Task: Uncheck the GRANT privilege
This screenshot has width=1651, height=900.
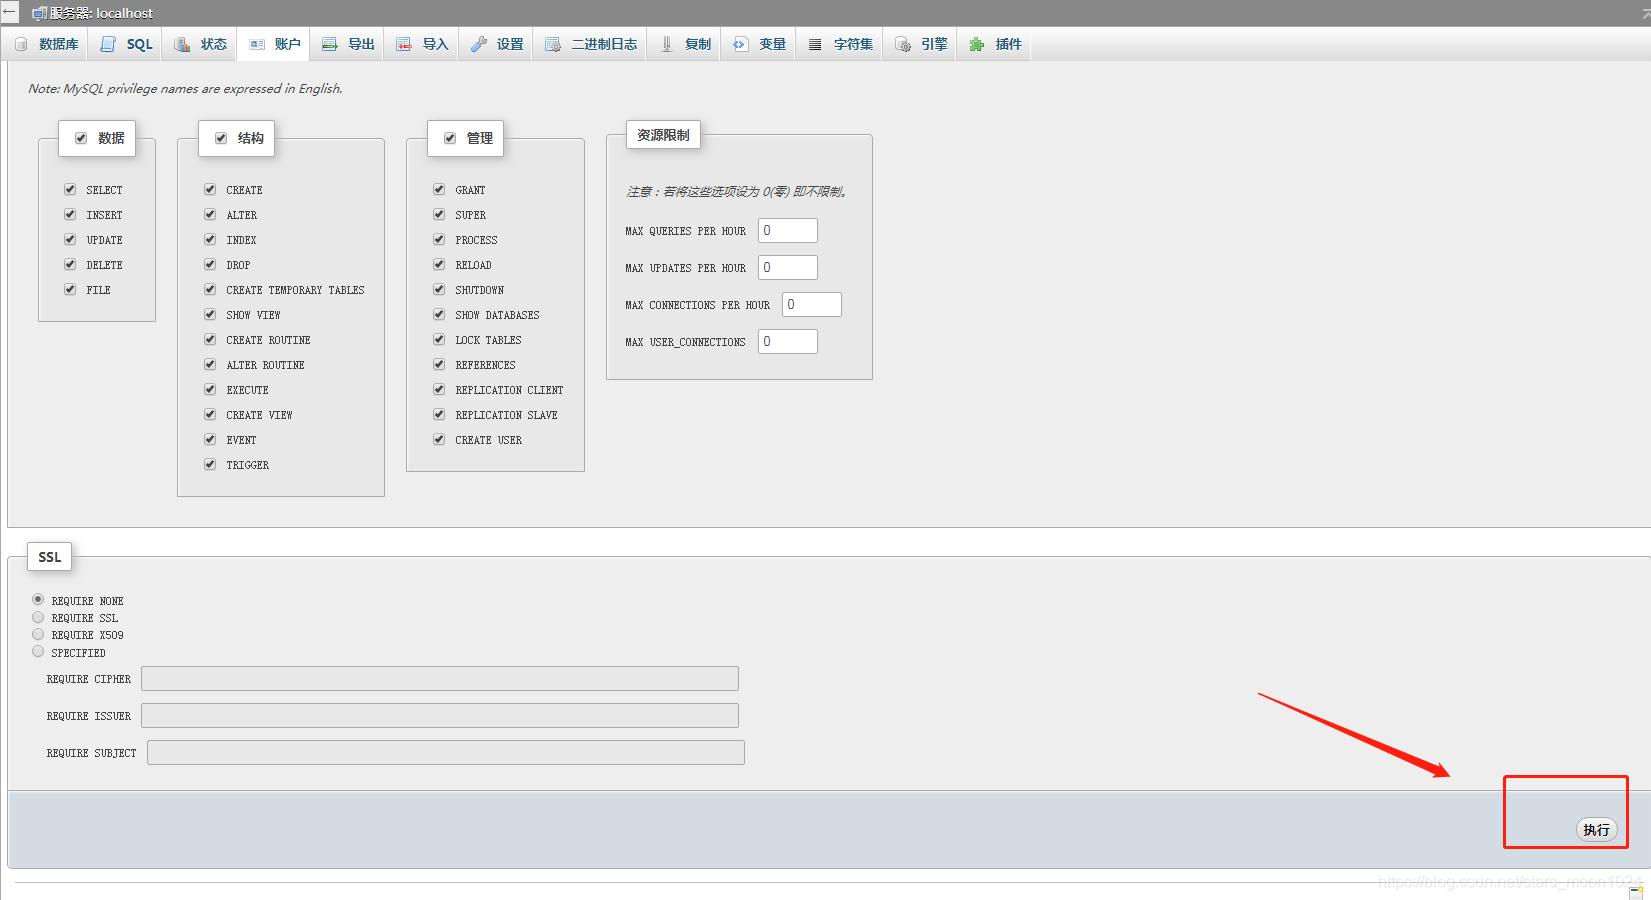Action: [439, 189]
